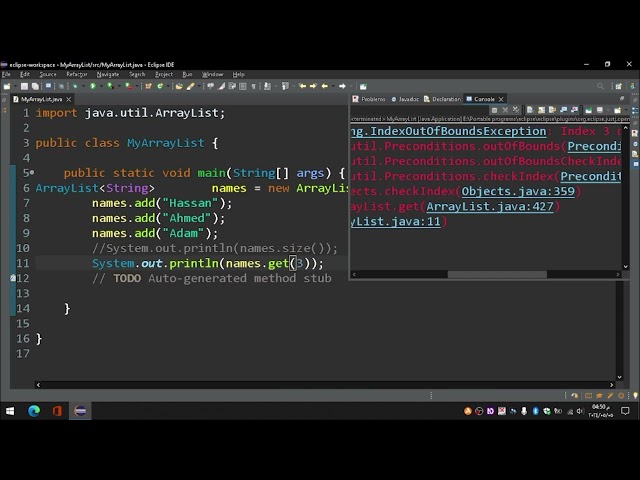Click the Pin Editor icon
The width and height of the screenshot is (640, 480).
pyautogui.click(x=363, y=86)
